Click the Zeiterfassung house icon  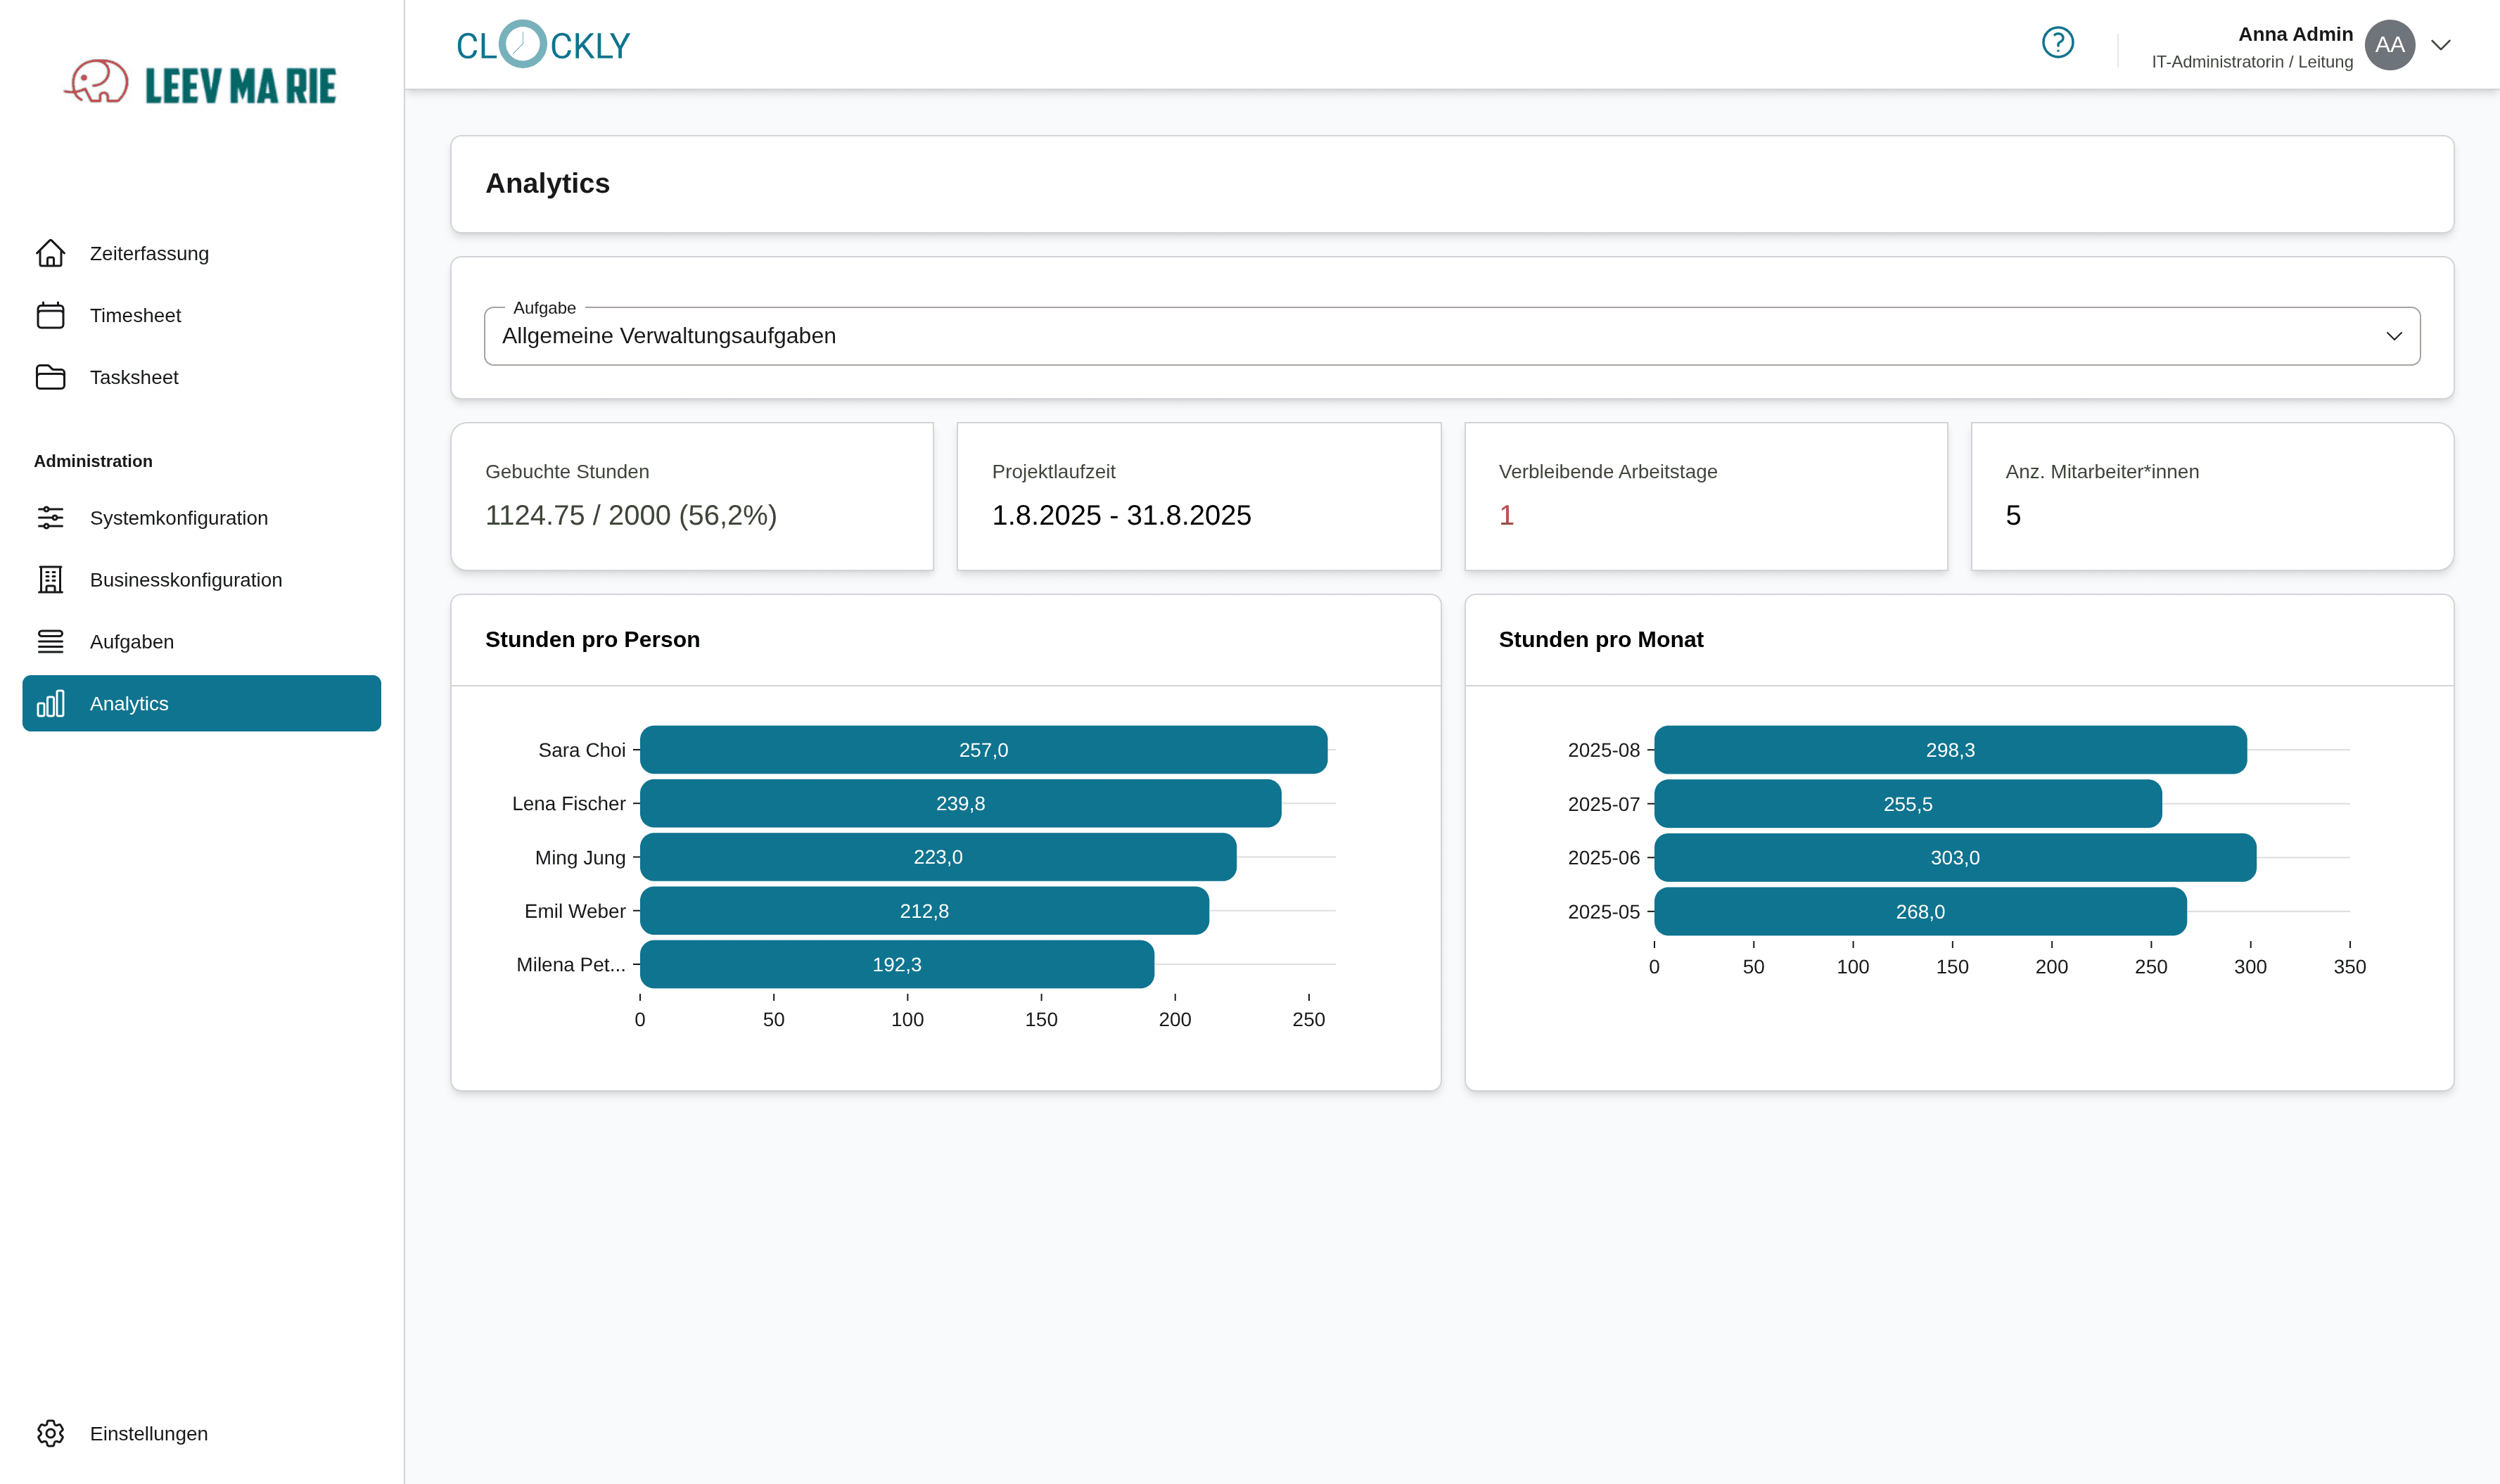(x=50, y=253)
